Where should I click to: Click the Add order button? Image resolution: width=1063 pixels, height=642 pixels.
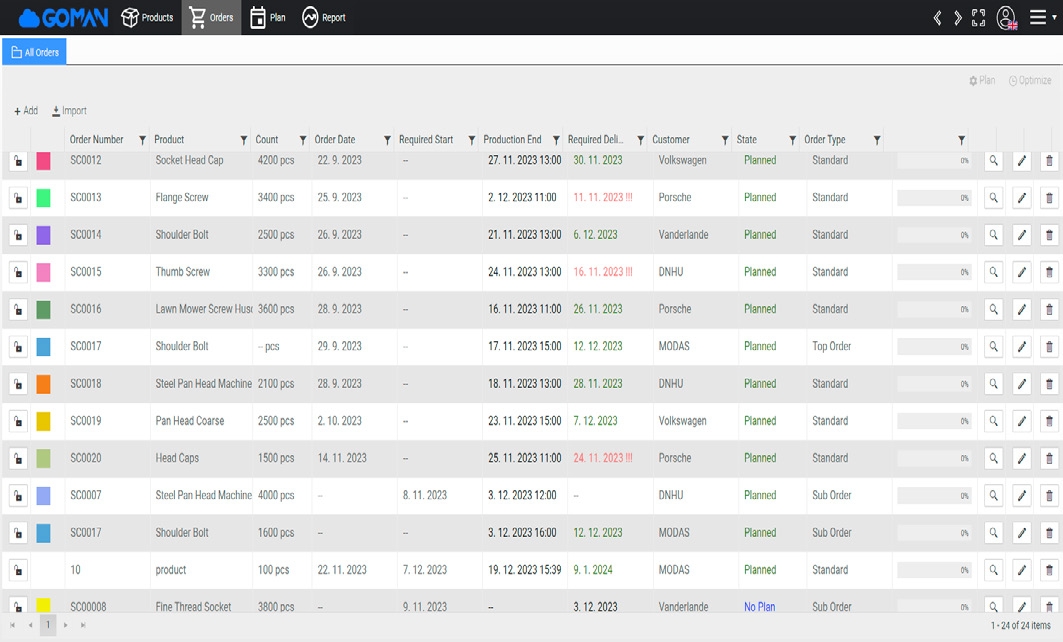pos(26,111)
